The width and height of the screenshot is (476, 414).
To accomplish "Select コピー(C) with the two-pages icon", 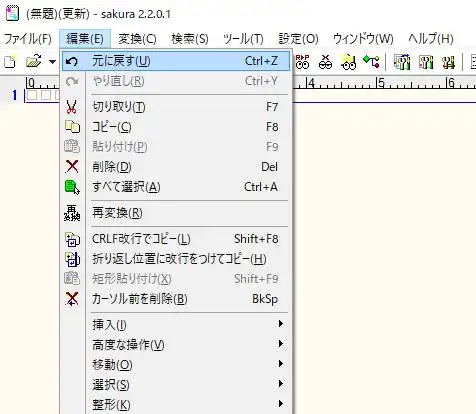I will pyautogui.click(x=176, y=127).
